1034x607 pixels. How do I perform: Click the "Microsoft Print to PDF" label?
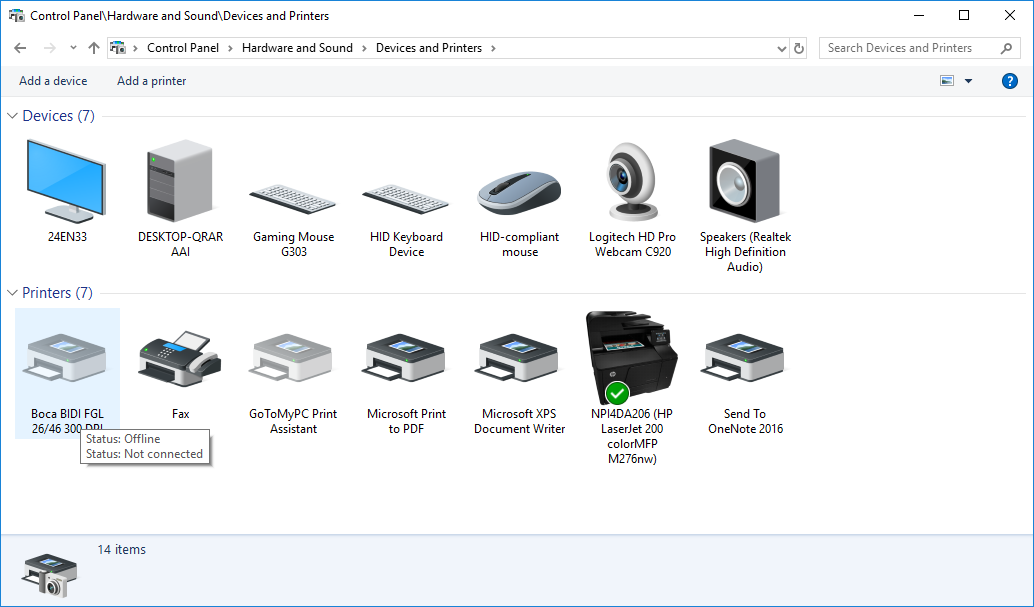click(x=406, y=421)
